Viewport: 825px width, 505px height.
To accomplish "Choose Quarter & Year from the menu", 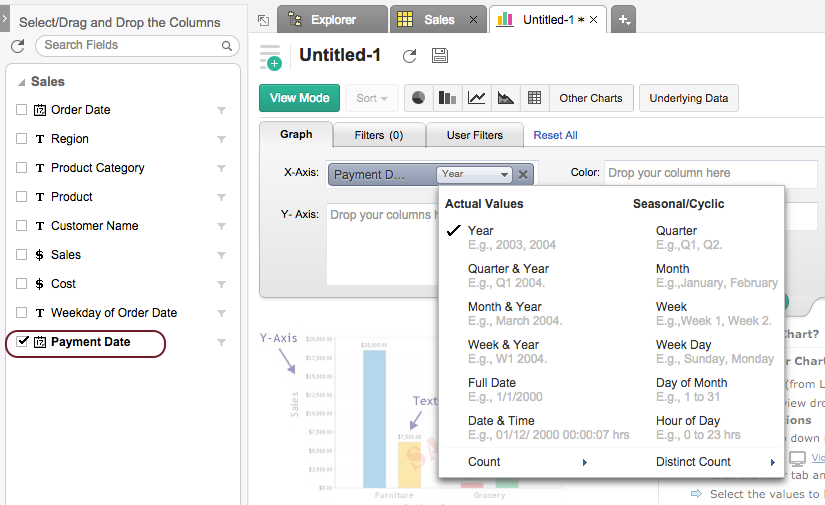I will (x=508, y=268).
